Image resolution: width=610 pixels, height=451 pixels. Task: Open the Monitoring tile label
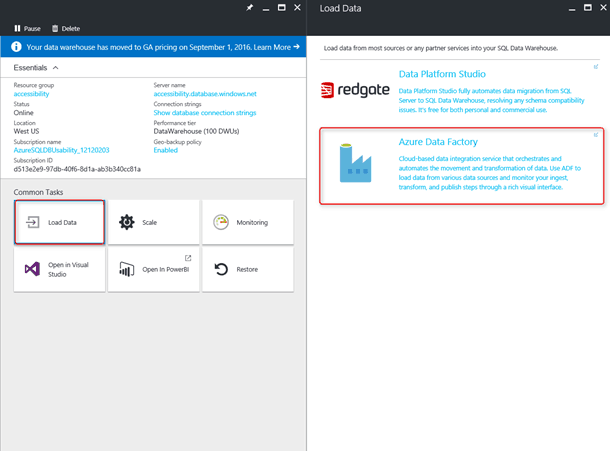[252, 223]
